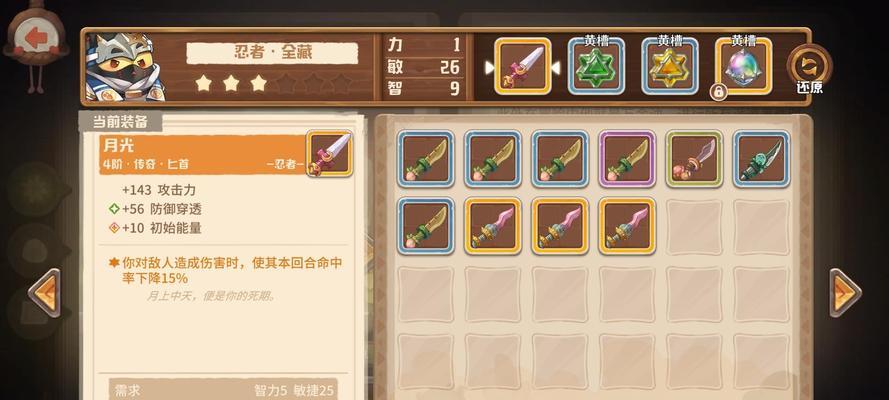The width and height of the screenshot is (889, 400).
Task: Open the green hexagram gem slot
Action: [596, 66]
